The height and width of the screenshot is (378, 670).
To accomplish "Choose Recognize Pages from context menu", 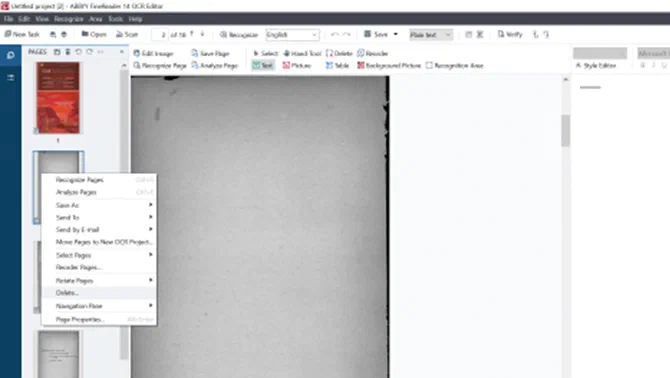I will point(99,180).
